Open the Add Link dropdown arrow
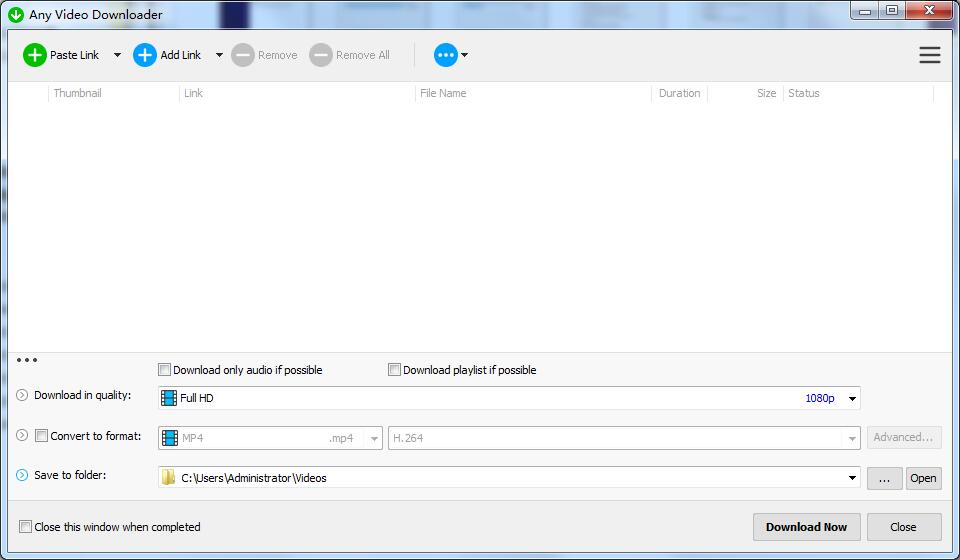 pyautogui.click(x=219, y=55)
